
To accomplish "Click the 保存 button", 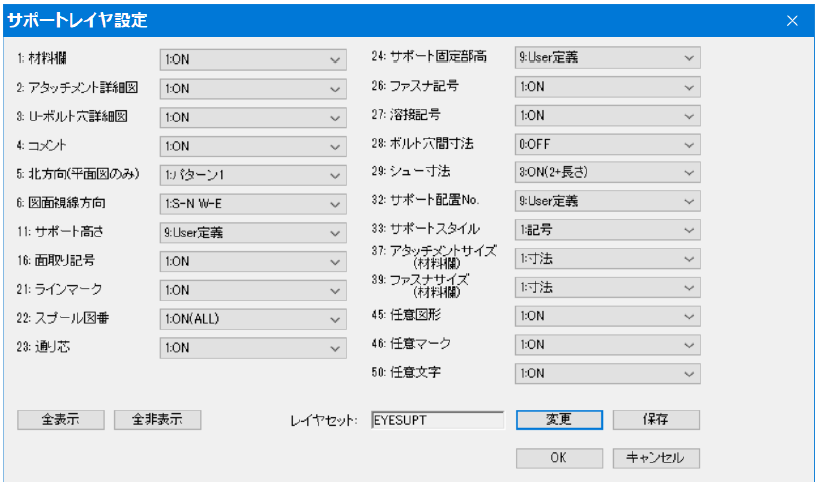I will 656,419.
